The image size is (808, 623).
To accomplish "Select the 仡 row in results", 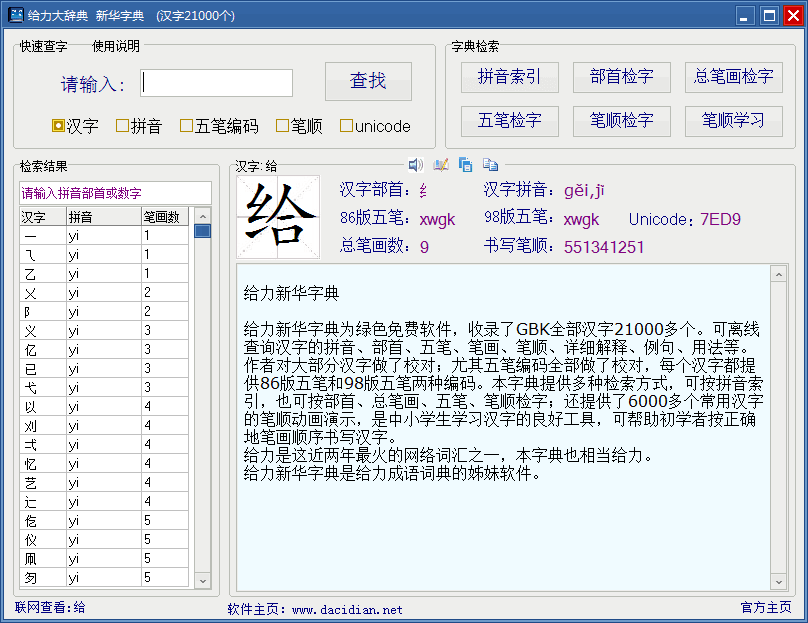I will click(x=104, y=521).
